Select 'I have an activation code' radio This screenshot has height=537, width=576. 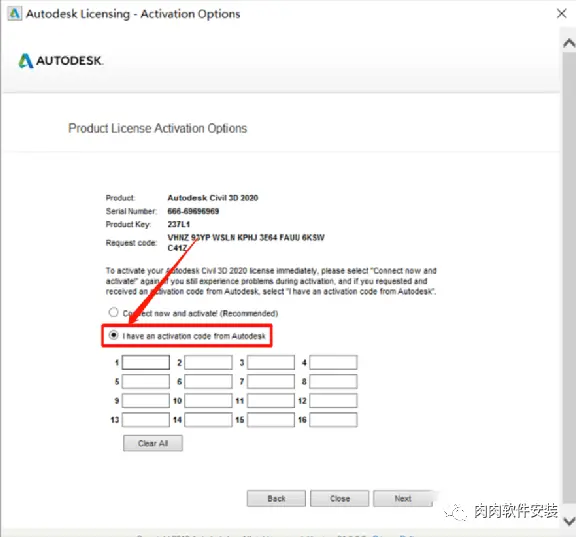[x=113, y=335]
